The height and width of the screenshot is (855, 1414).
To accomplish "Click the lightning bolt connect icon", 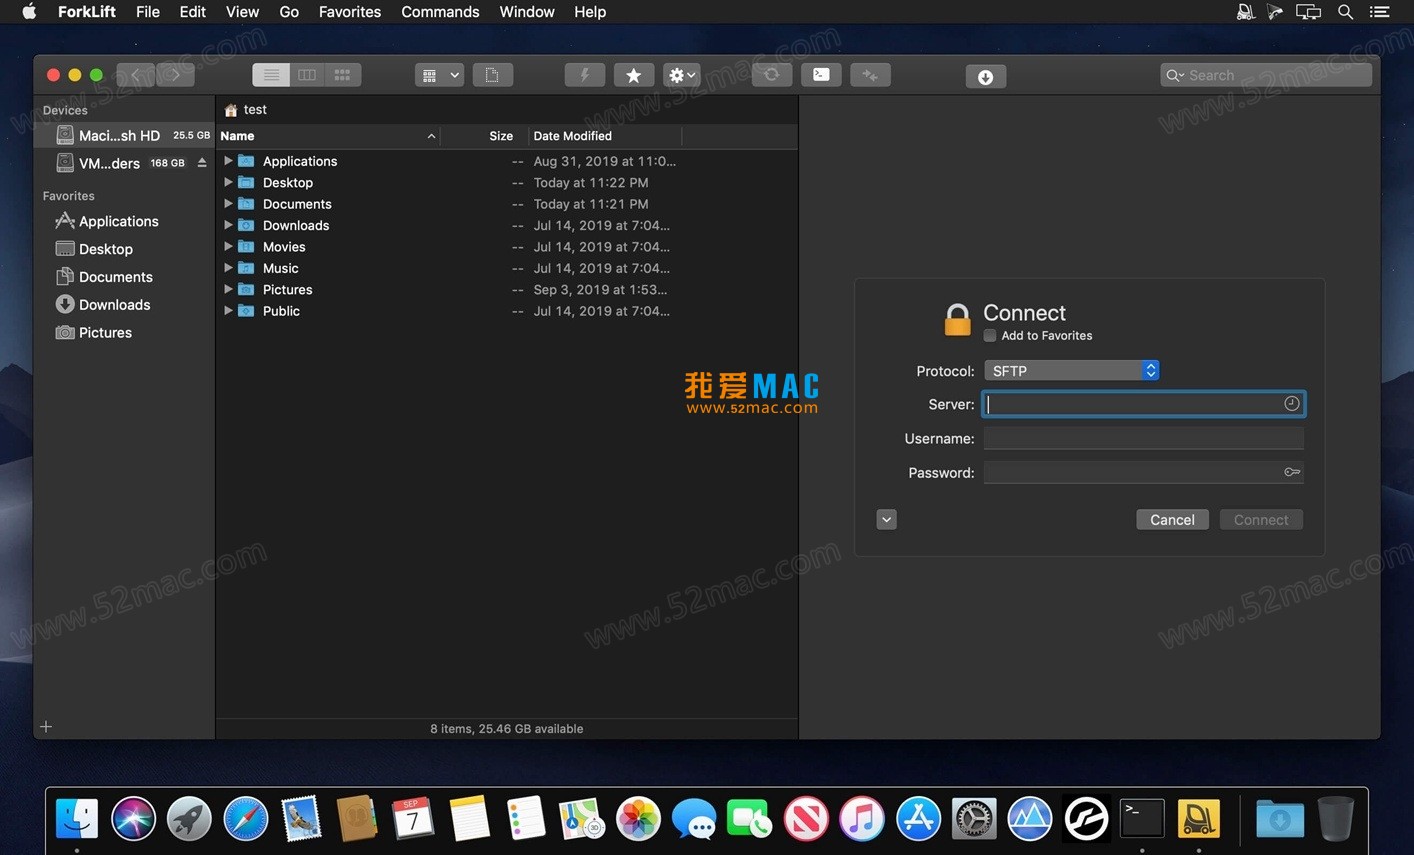I will point(585,75).
